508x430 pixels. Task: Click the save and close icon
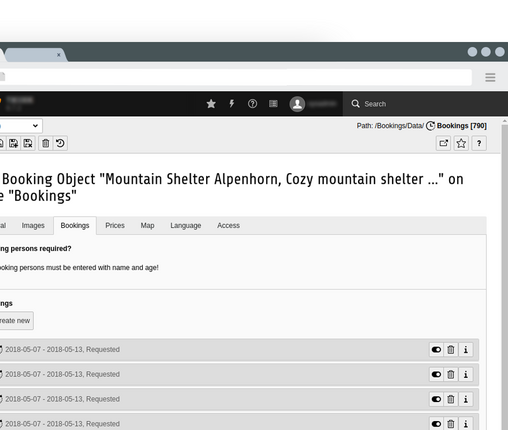click(x=28, y=143)
